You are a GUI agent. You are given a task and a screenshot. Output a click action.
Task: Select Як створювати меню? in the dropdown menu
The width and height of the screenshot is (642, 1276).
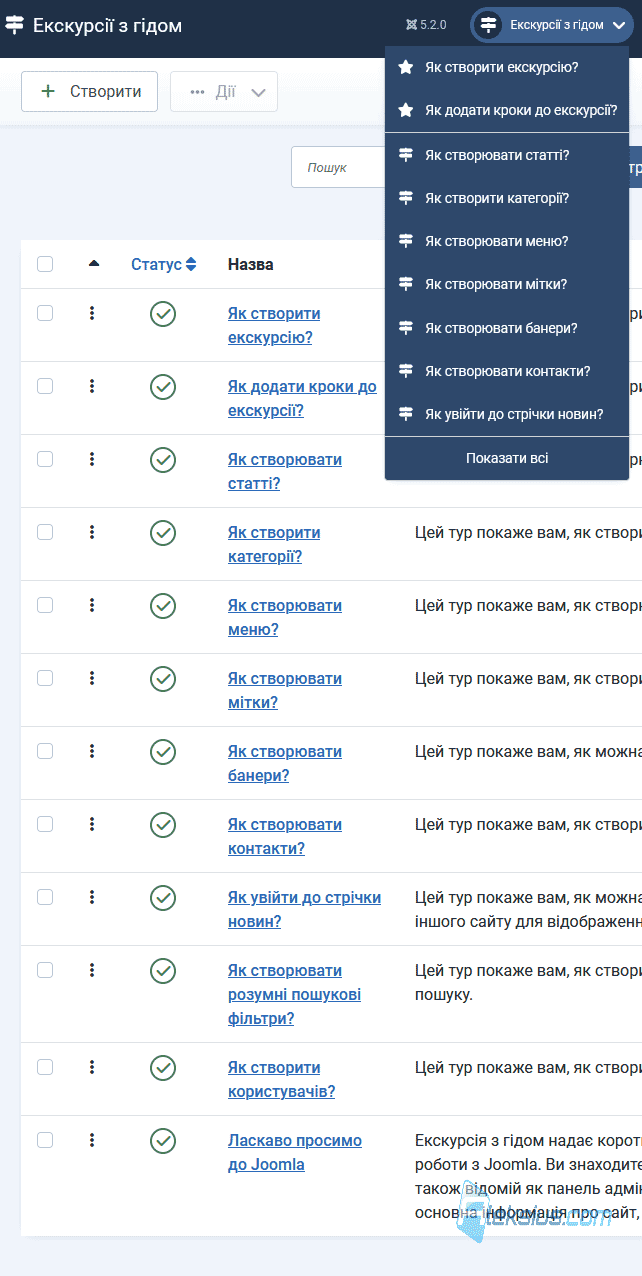(x=507, y=241)
